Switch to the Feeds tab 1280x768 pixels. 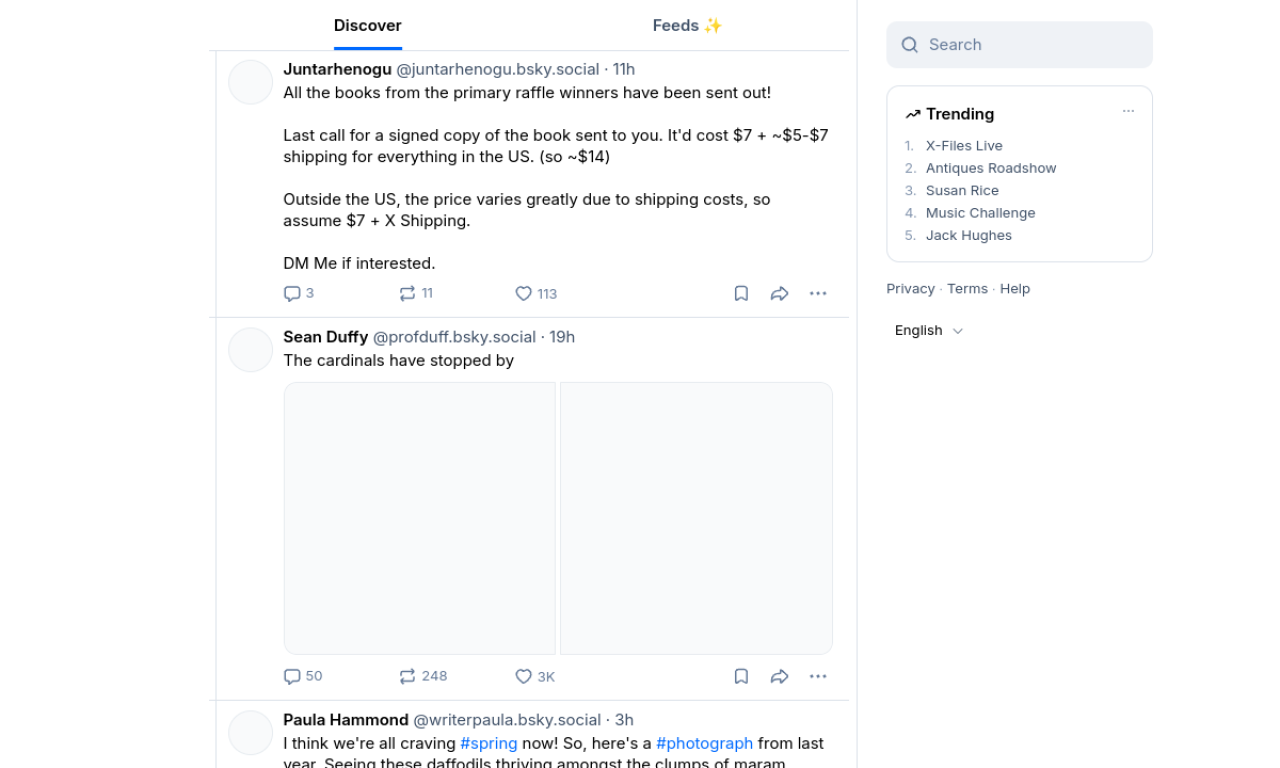[x=687, y=26]
